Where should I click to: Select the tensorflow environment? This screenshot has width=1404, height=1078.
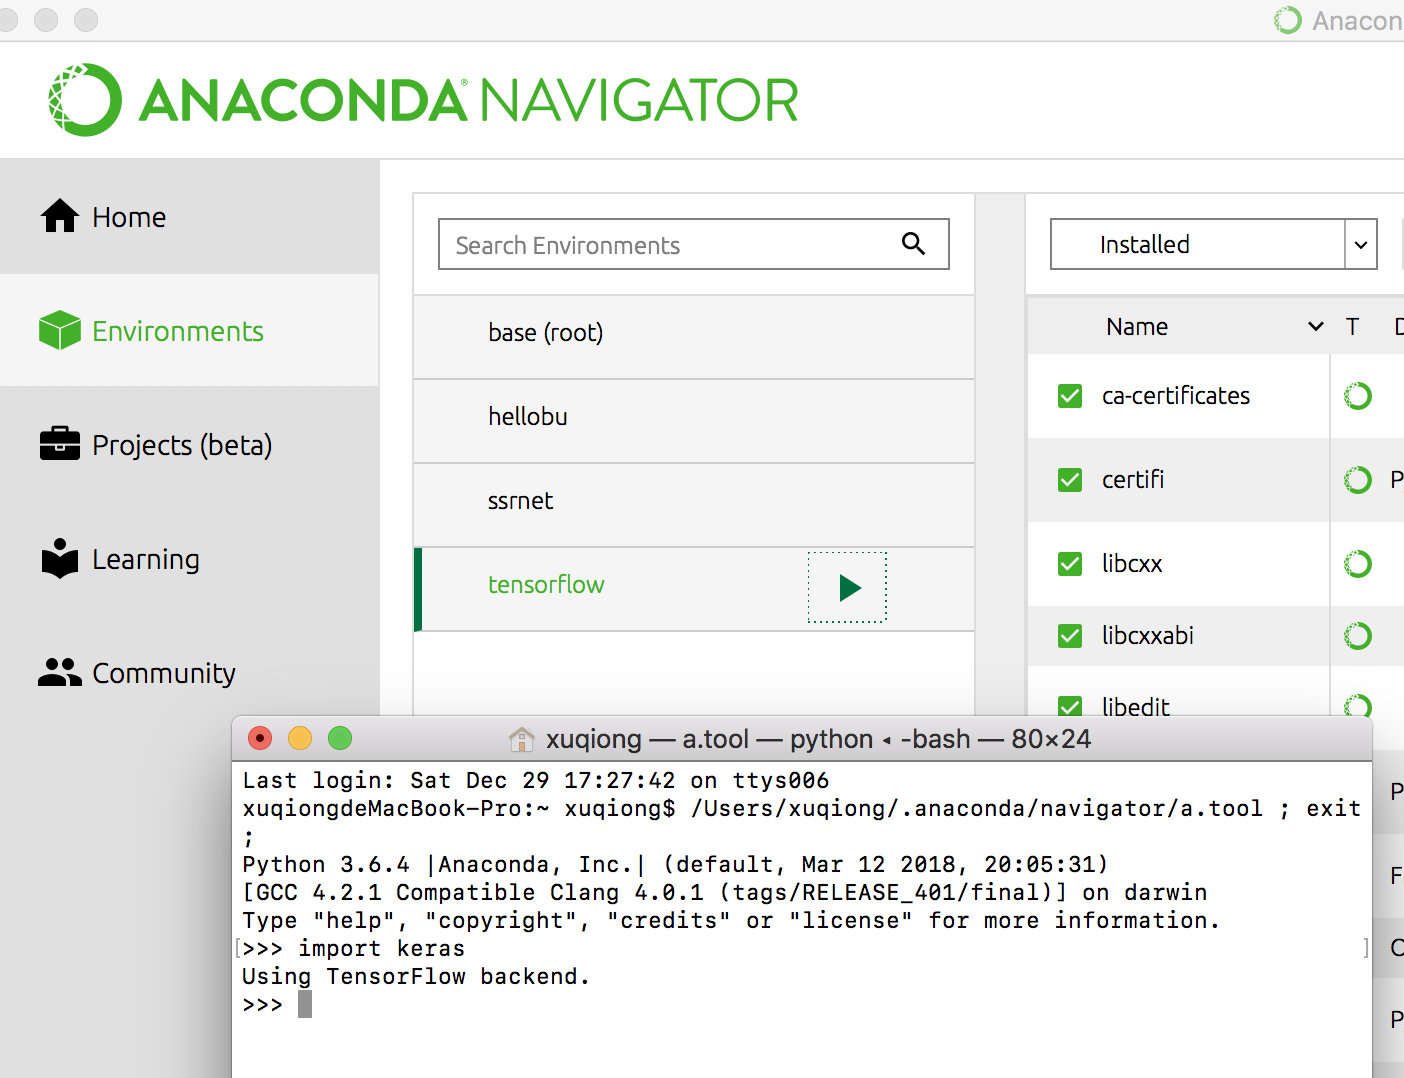694,589
